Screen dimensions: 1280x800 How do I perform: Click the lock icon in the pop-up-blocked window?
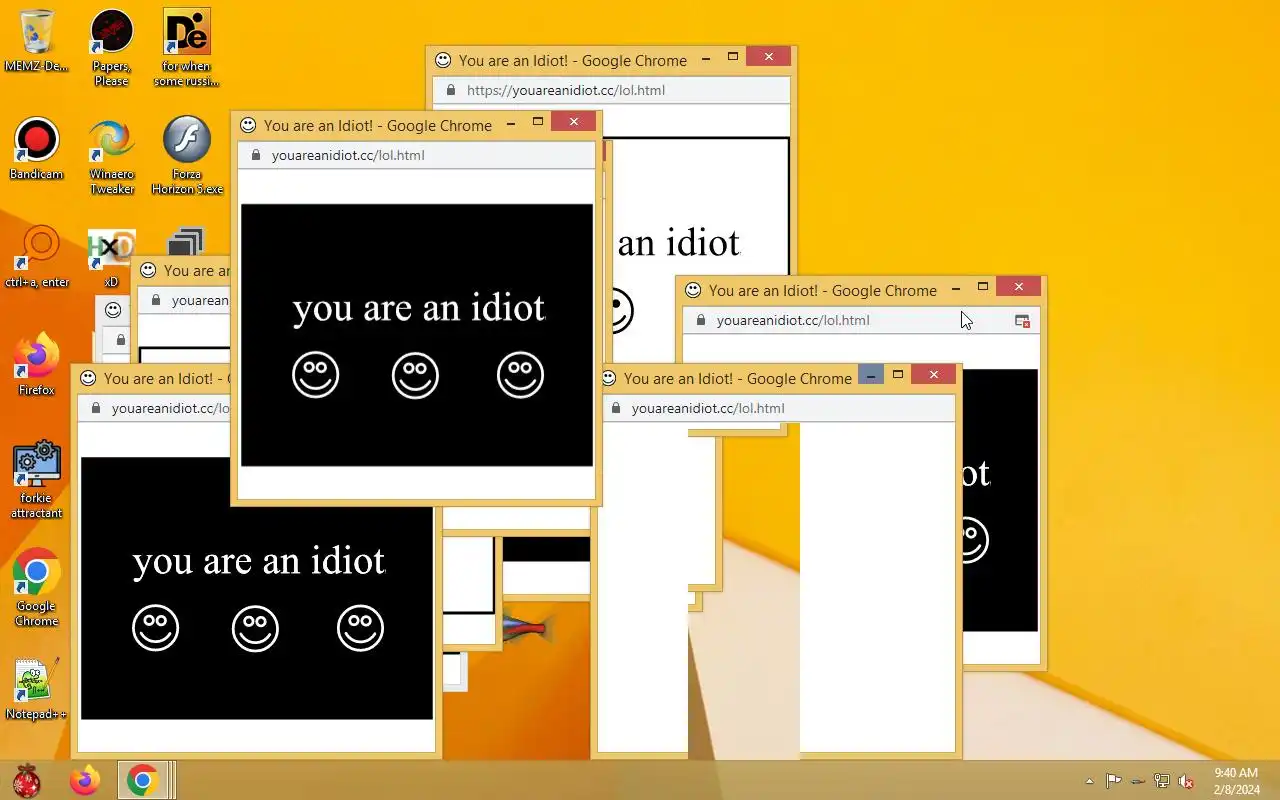coord(700,320)
